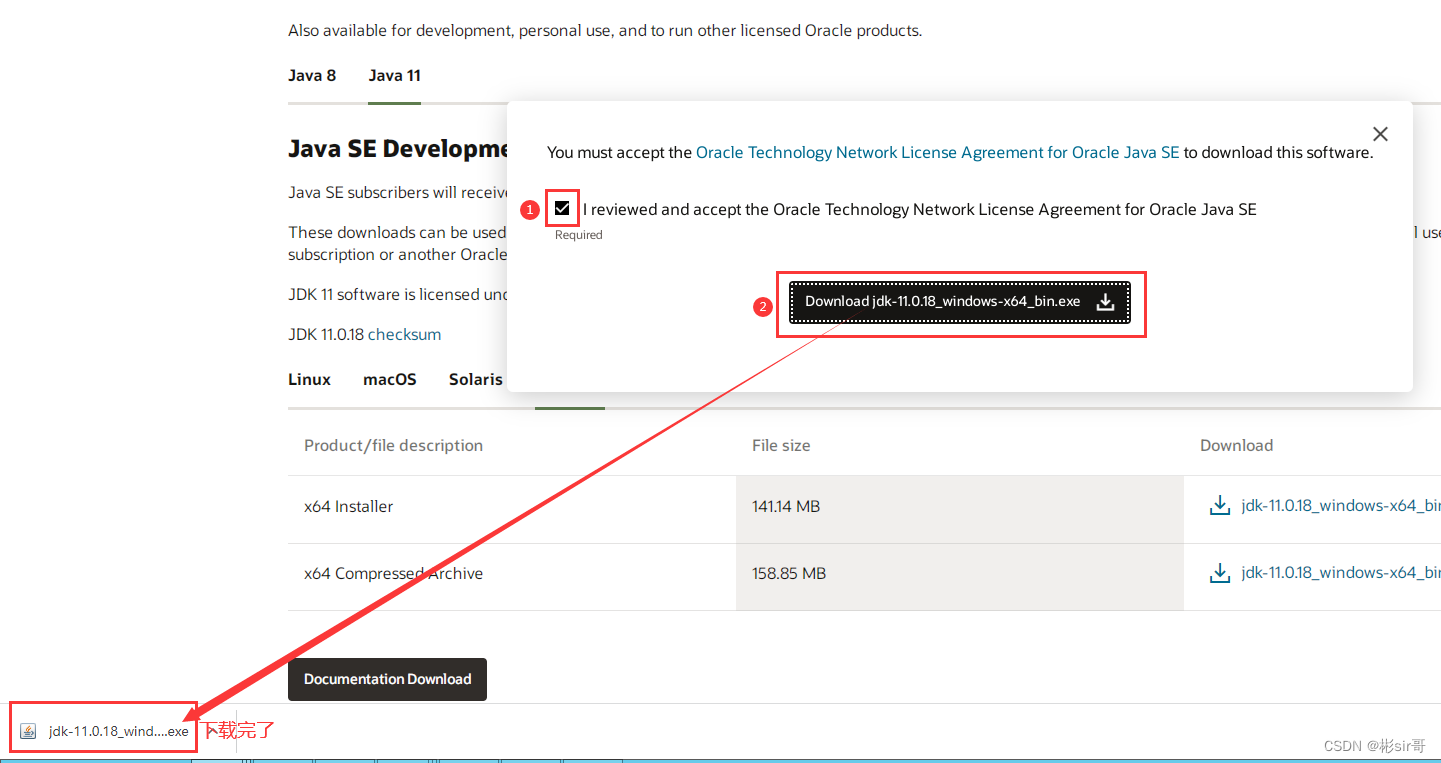
Task: Click download icon in x64 Installer row
Action: [1219, 506]
